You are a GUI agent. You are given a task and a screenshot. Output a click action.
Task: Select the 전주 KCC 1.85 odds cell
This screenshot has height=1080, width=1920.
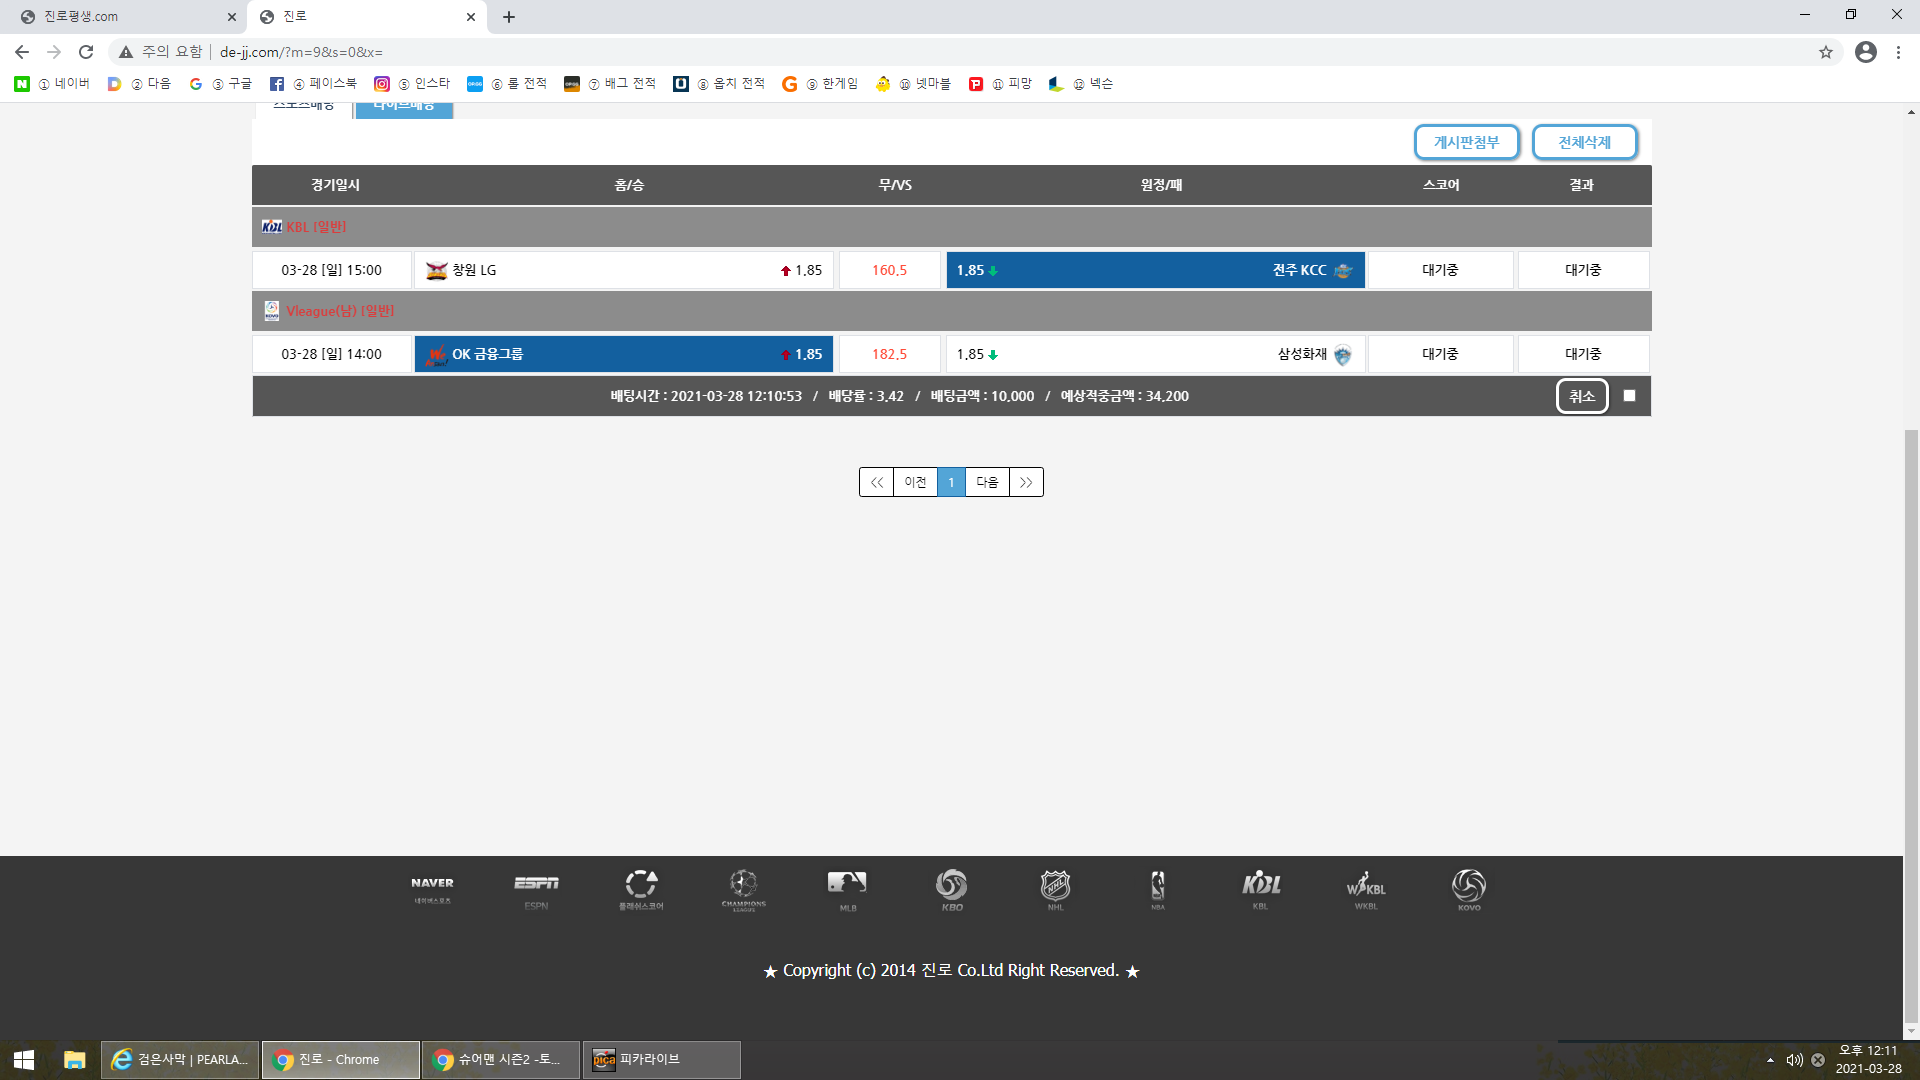1155,270
